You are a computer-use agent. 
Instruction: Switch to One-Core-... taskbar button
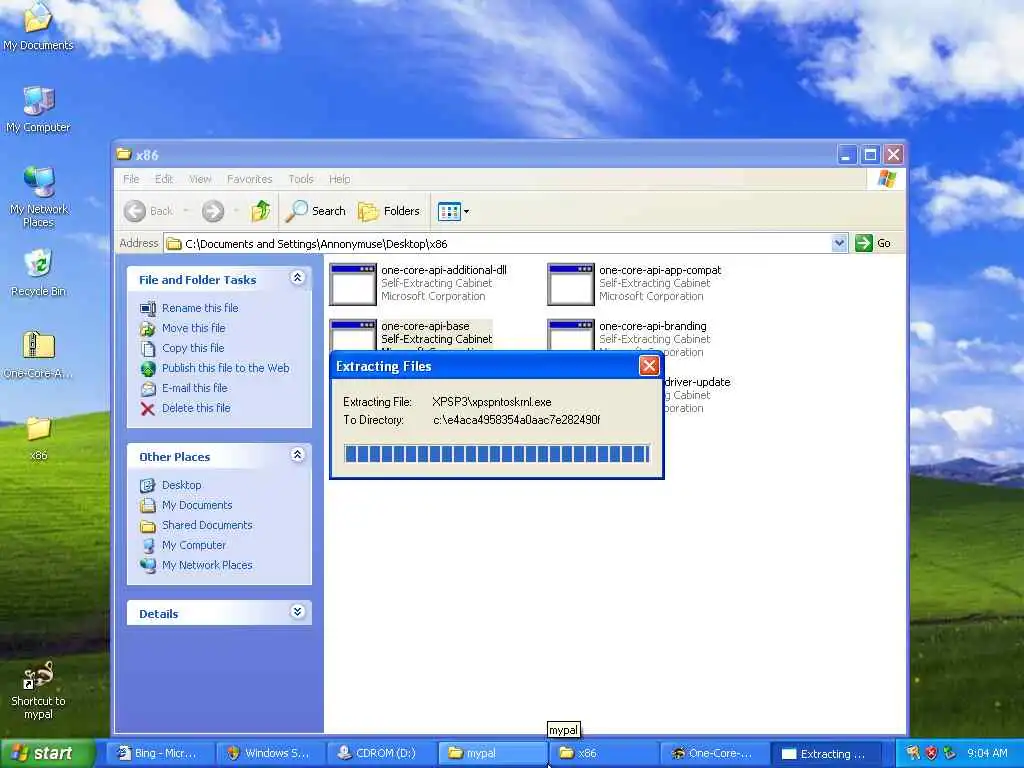pos(714,754)
